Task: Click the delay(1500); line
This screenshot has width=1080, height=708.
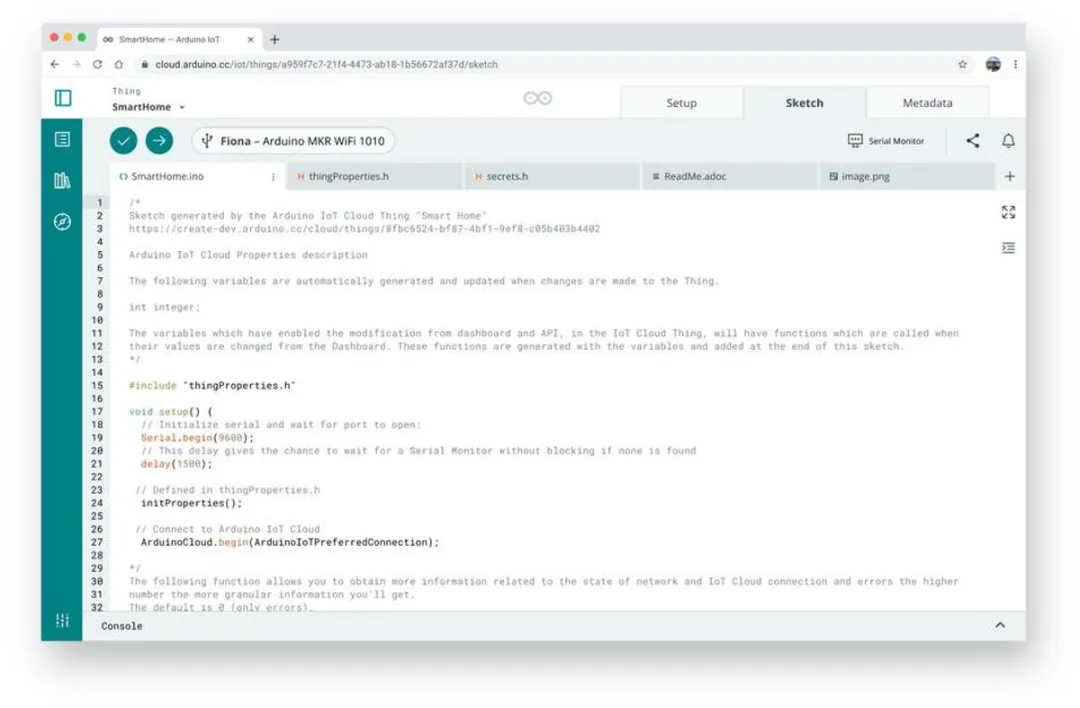Action: (176, 464)
